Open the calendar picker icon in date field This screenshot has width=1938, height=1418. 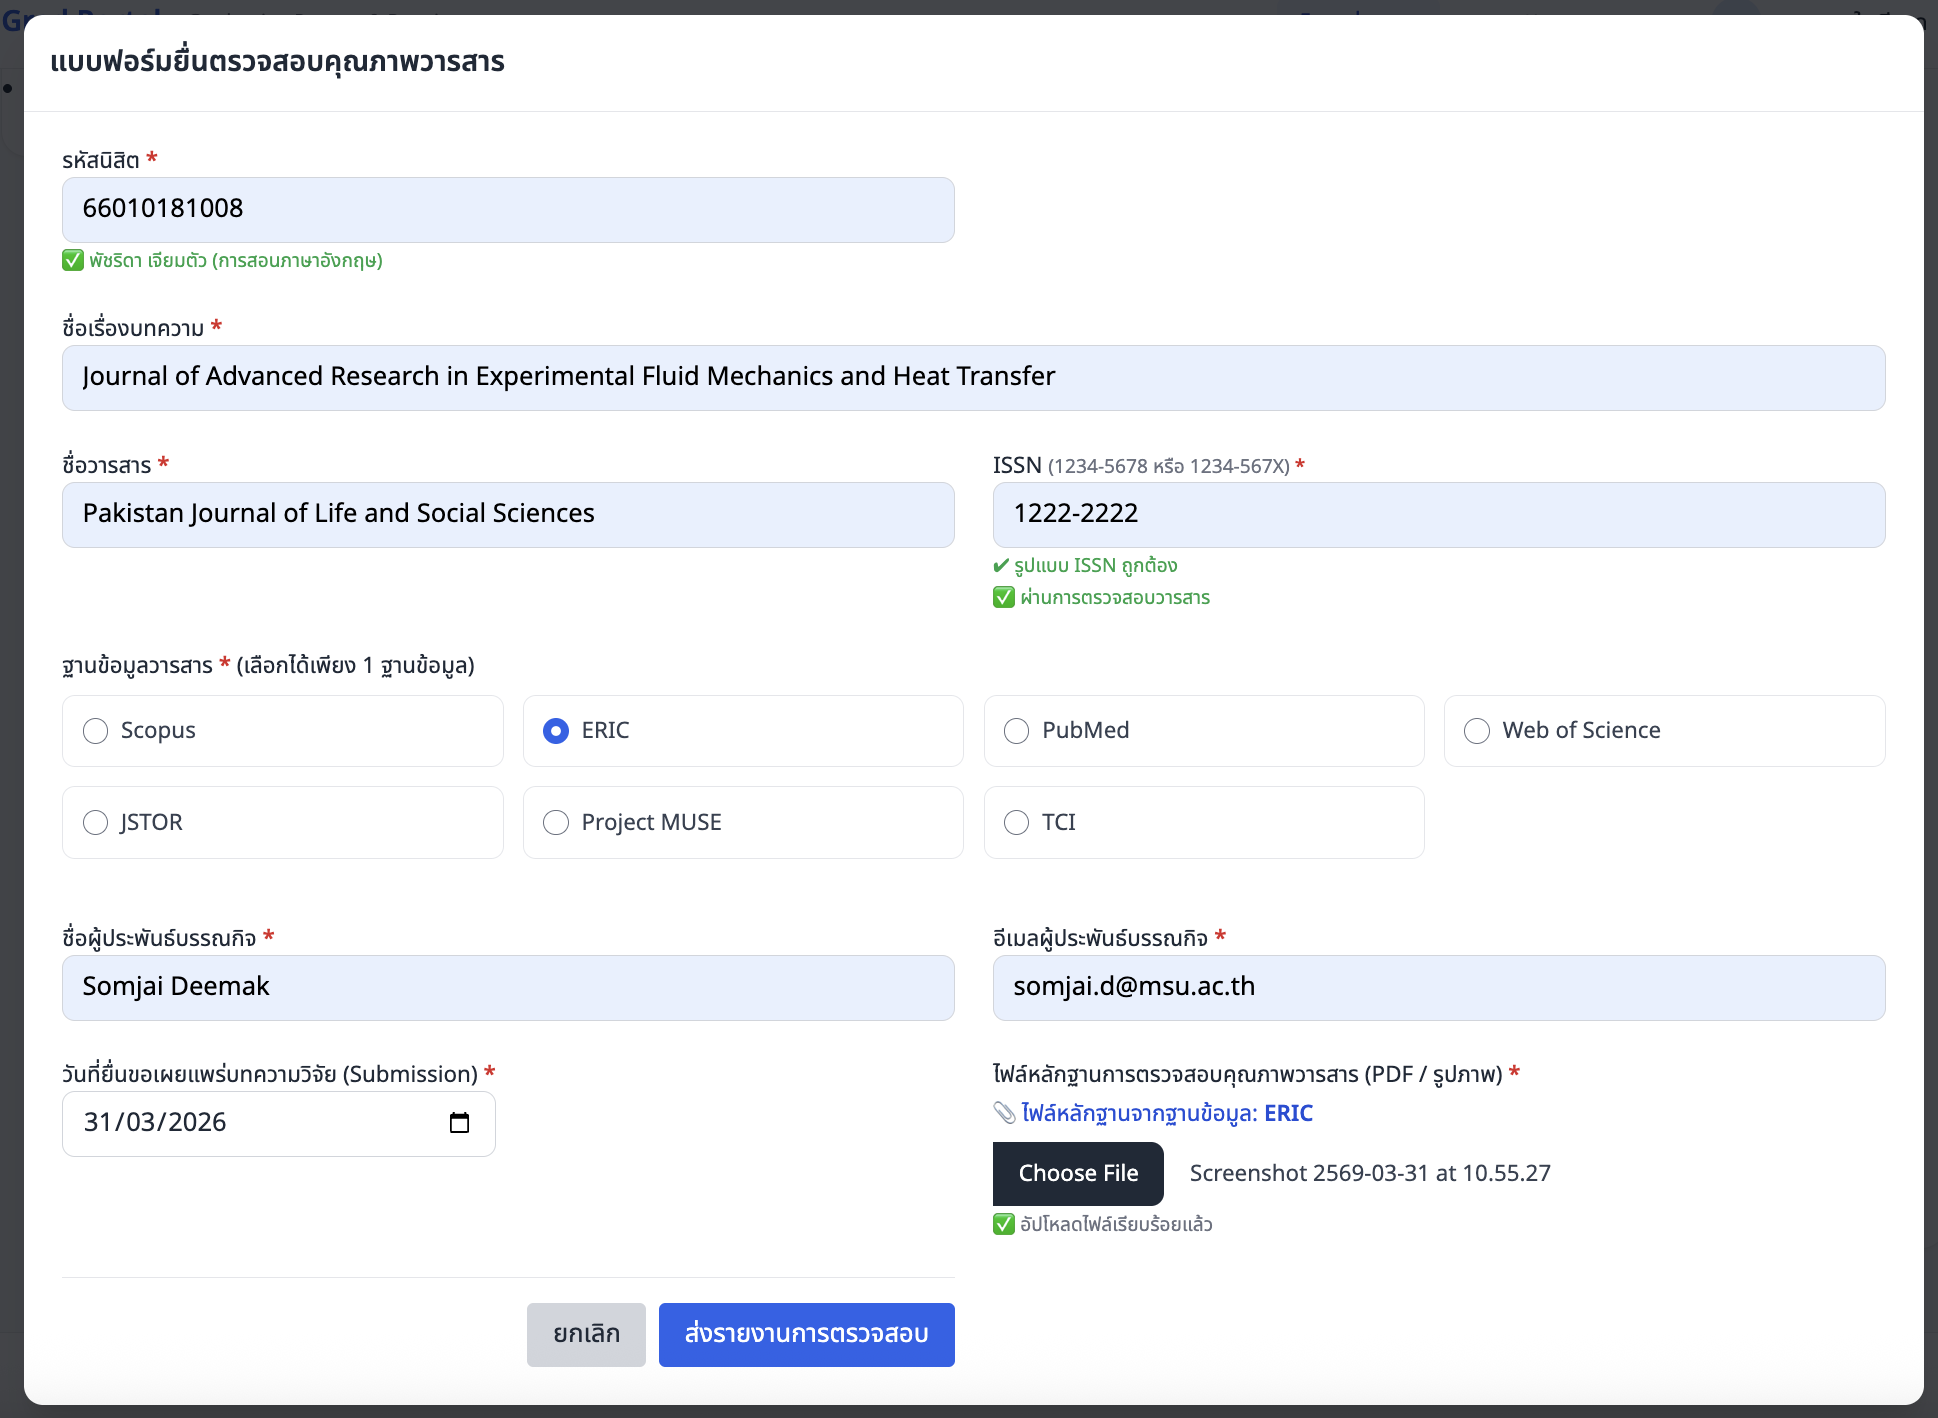coord(459,1123)
